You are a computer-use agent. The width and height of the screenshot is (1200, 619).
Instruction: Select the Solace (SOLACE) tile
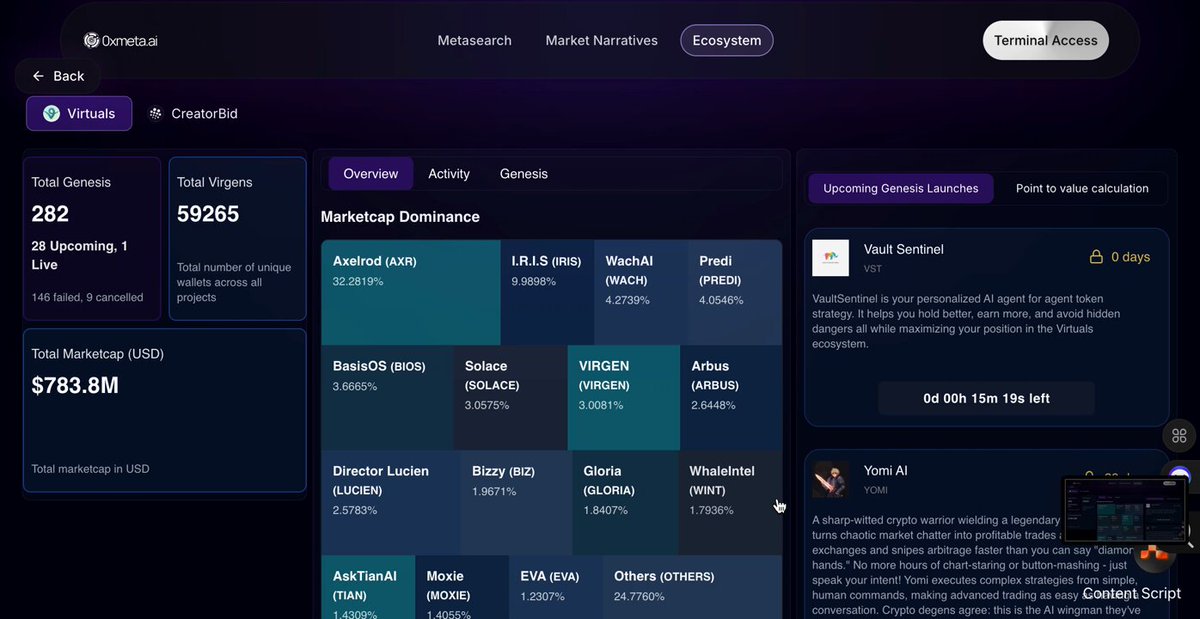coord(510,398)
